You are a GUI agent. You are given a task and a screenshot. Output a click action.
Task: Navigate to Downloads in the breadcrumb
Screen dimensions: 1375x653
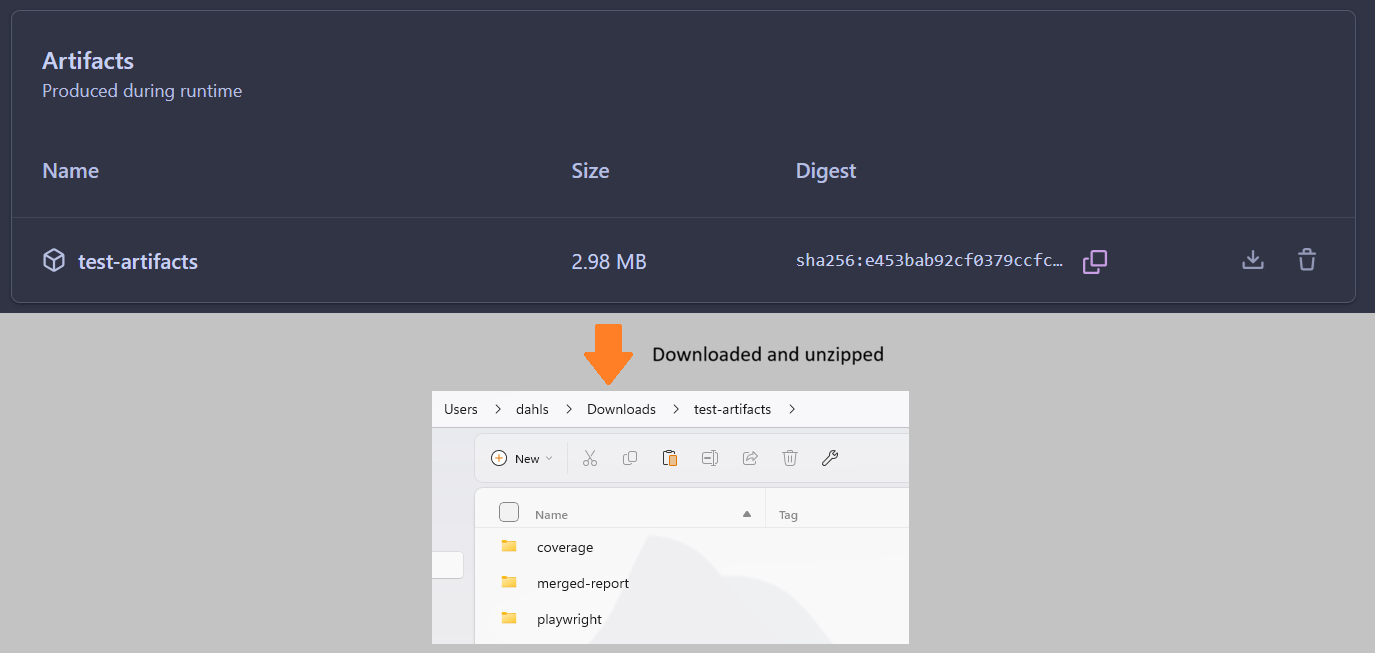(621, 409)
